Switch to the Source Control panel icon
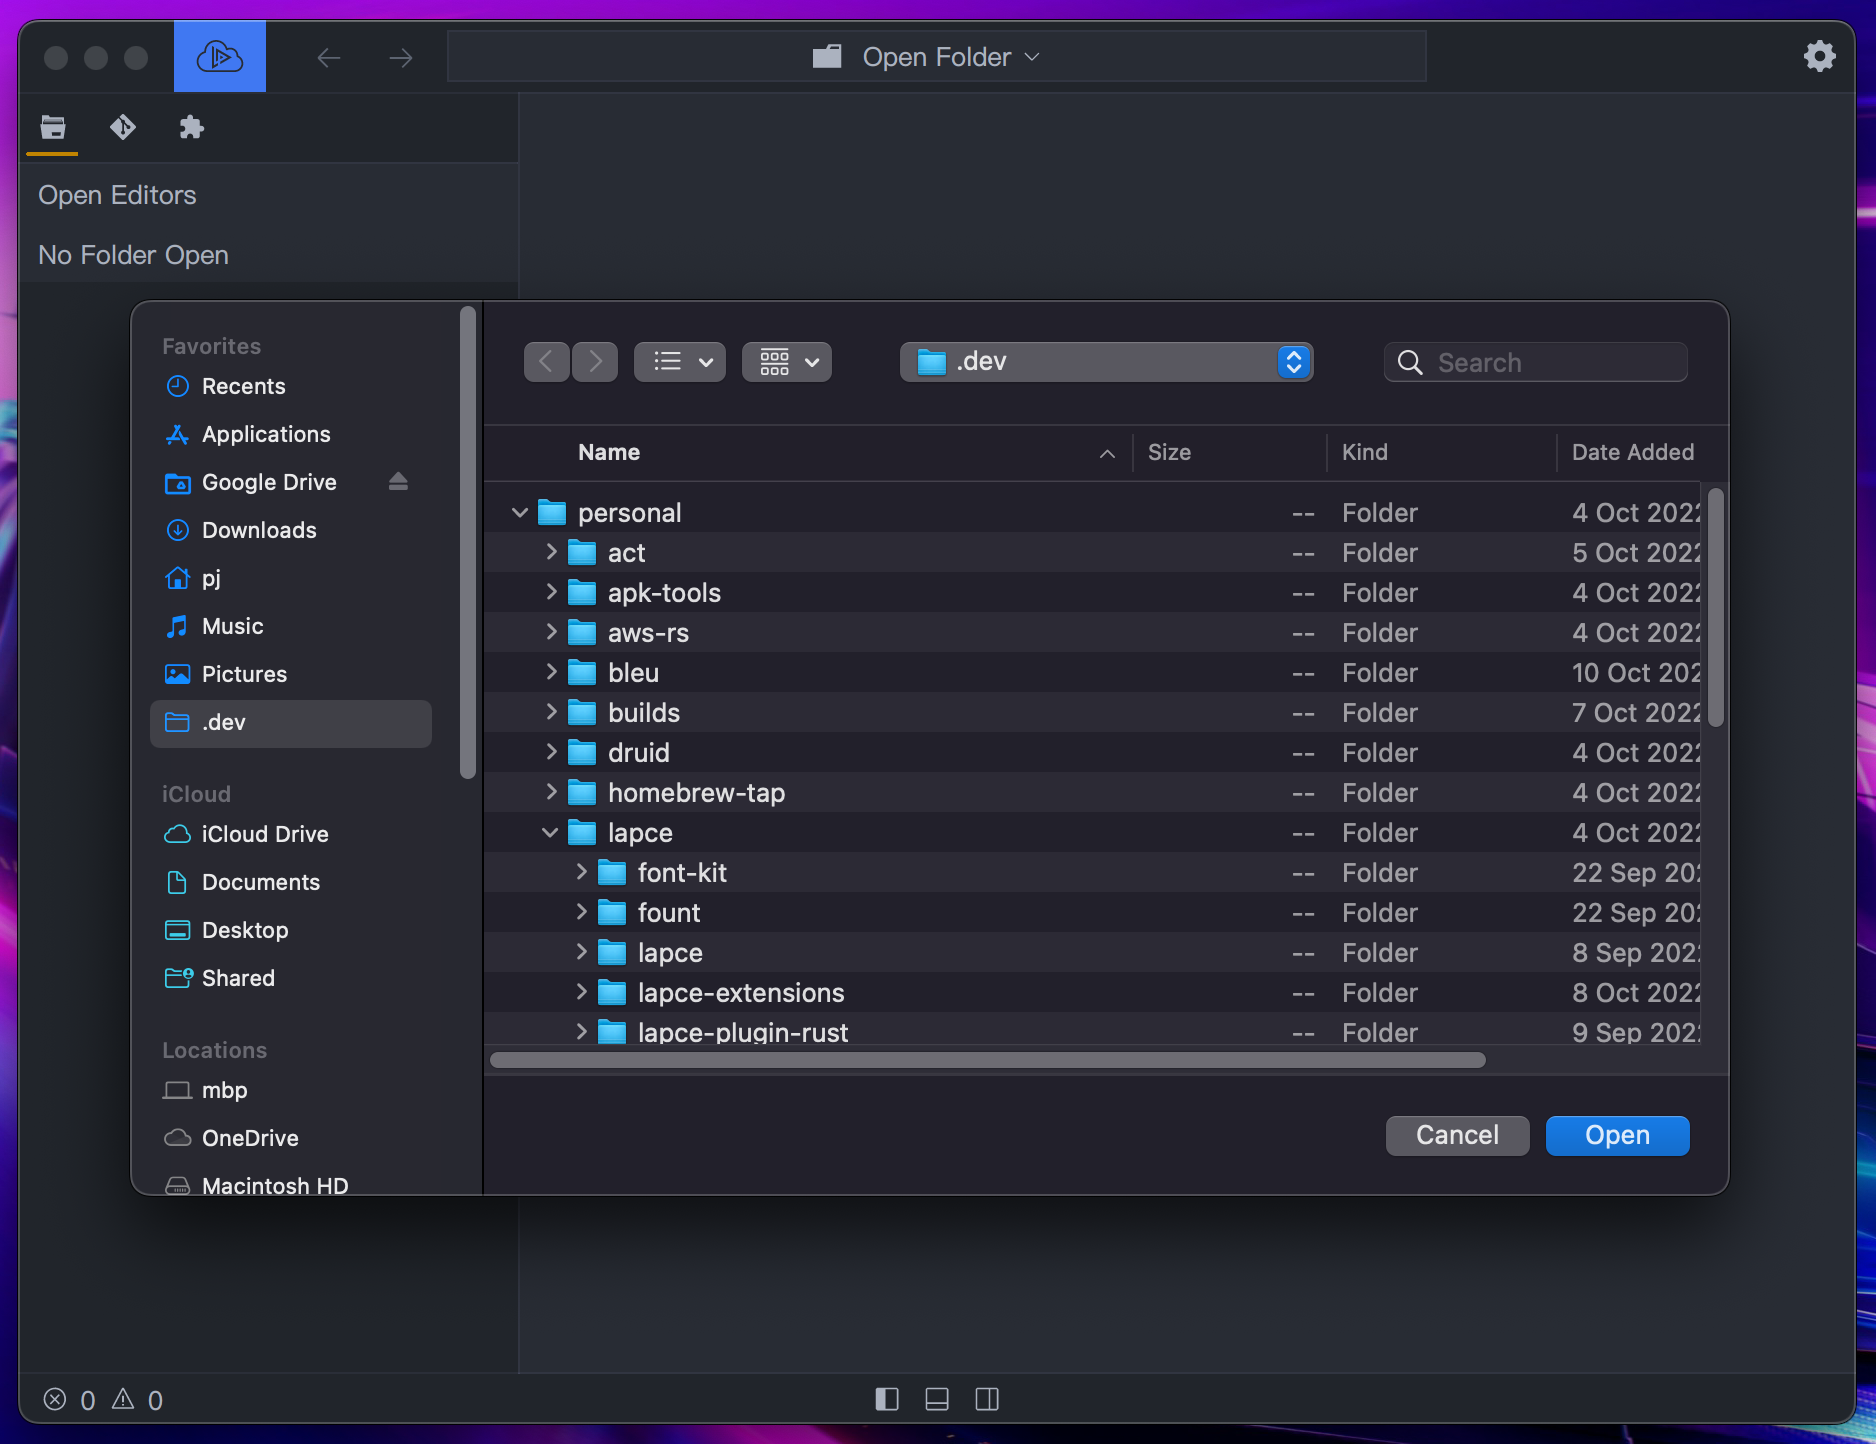 point(123,127)
